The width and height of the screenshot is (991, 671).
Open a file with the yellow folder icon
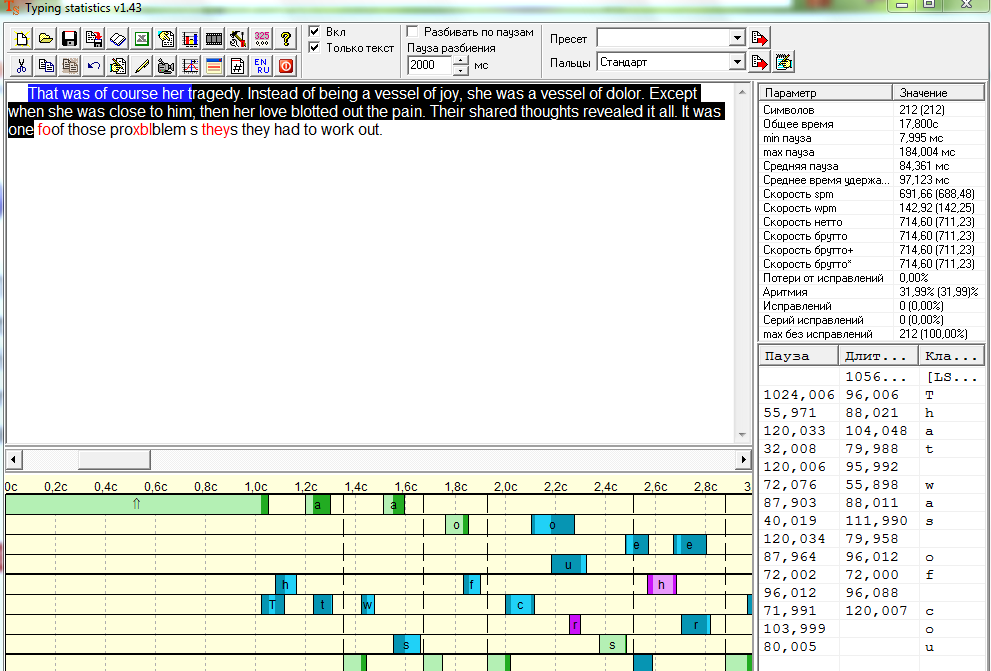[46, 39]
